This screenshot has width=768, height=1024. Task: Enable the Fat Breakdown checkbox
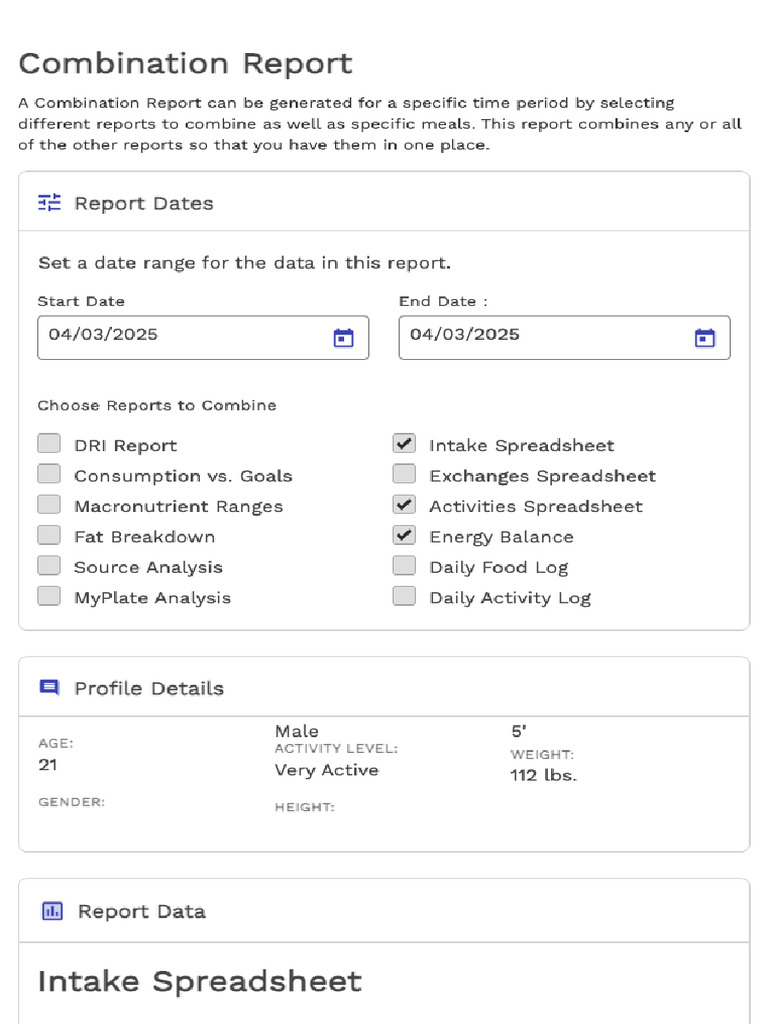click(x=49, y=536)
